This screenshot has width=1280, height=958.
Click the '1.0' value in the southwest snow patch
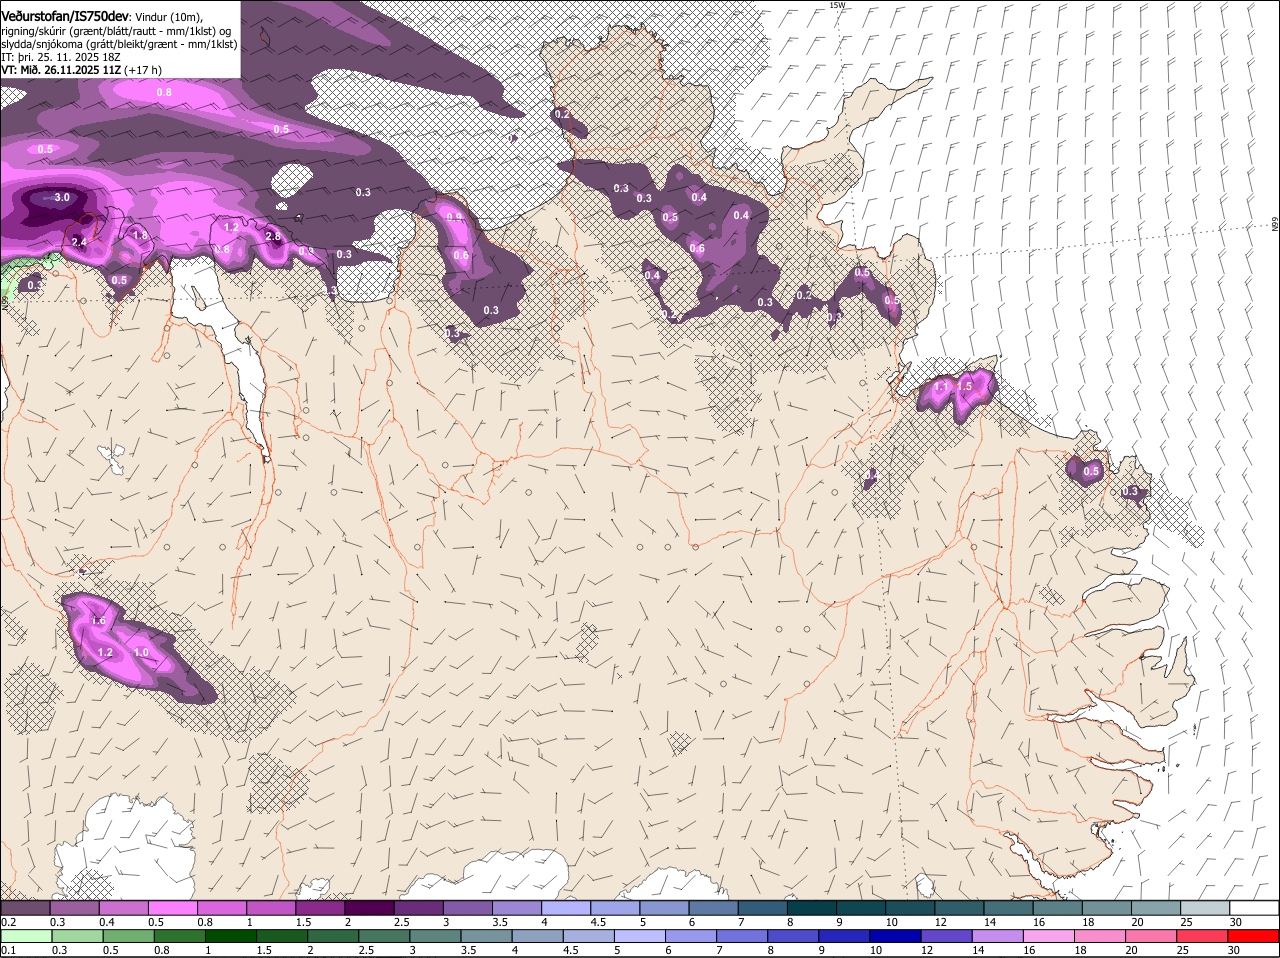(141, 652)
